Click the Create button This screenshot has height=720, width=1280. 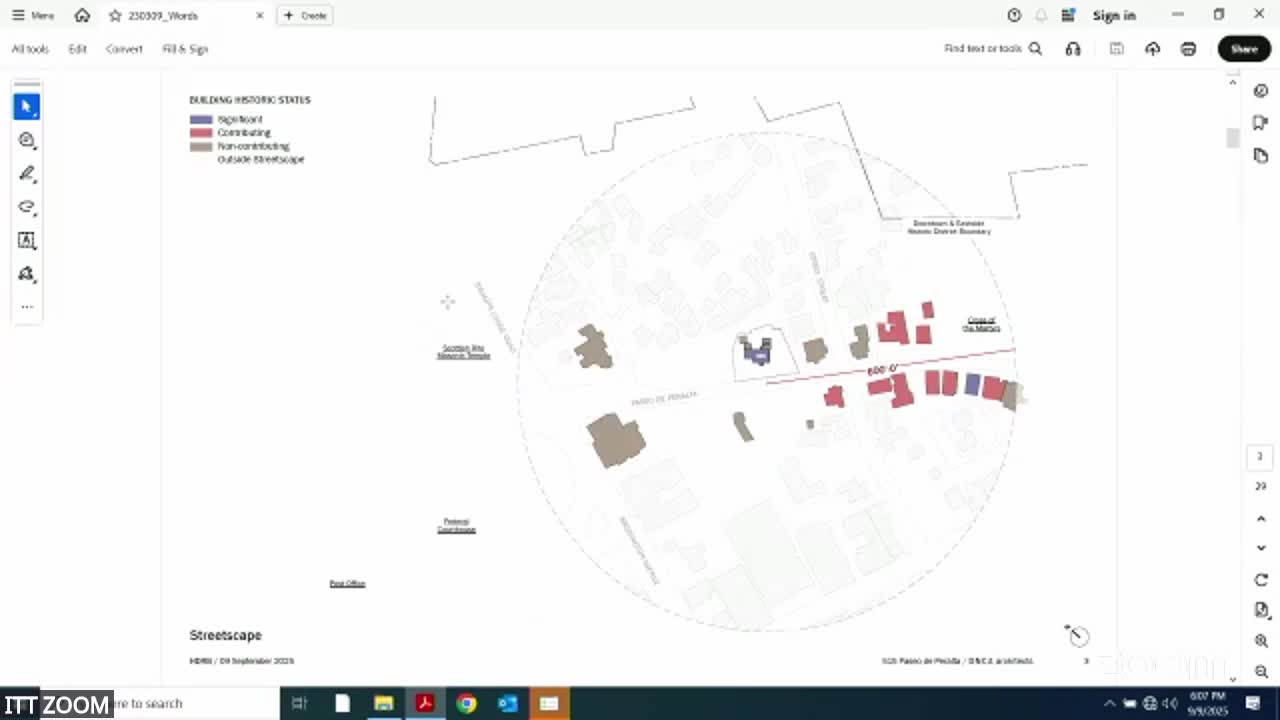(305, 15)
